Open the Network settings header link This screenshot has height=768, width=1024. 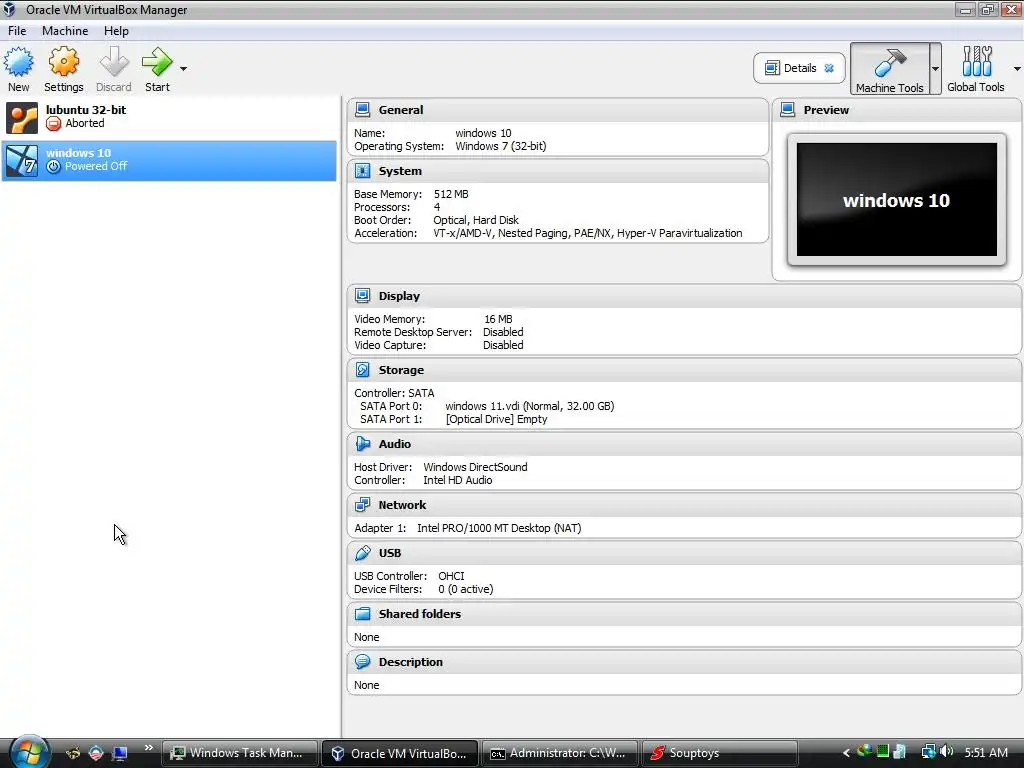(402, 505)
